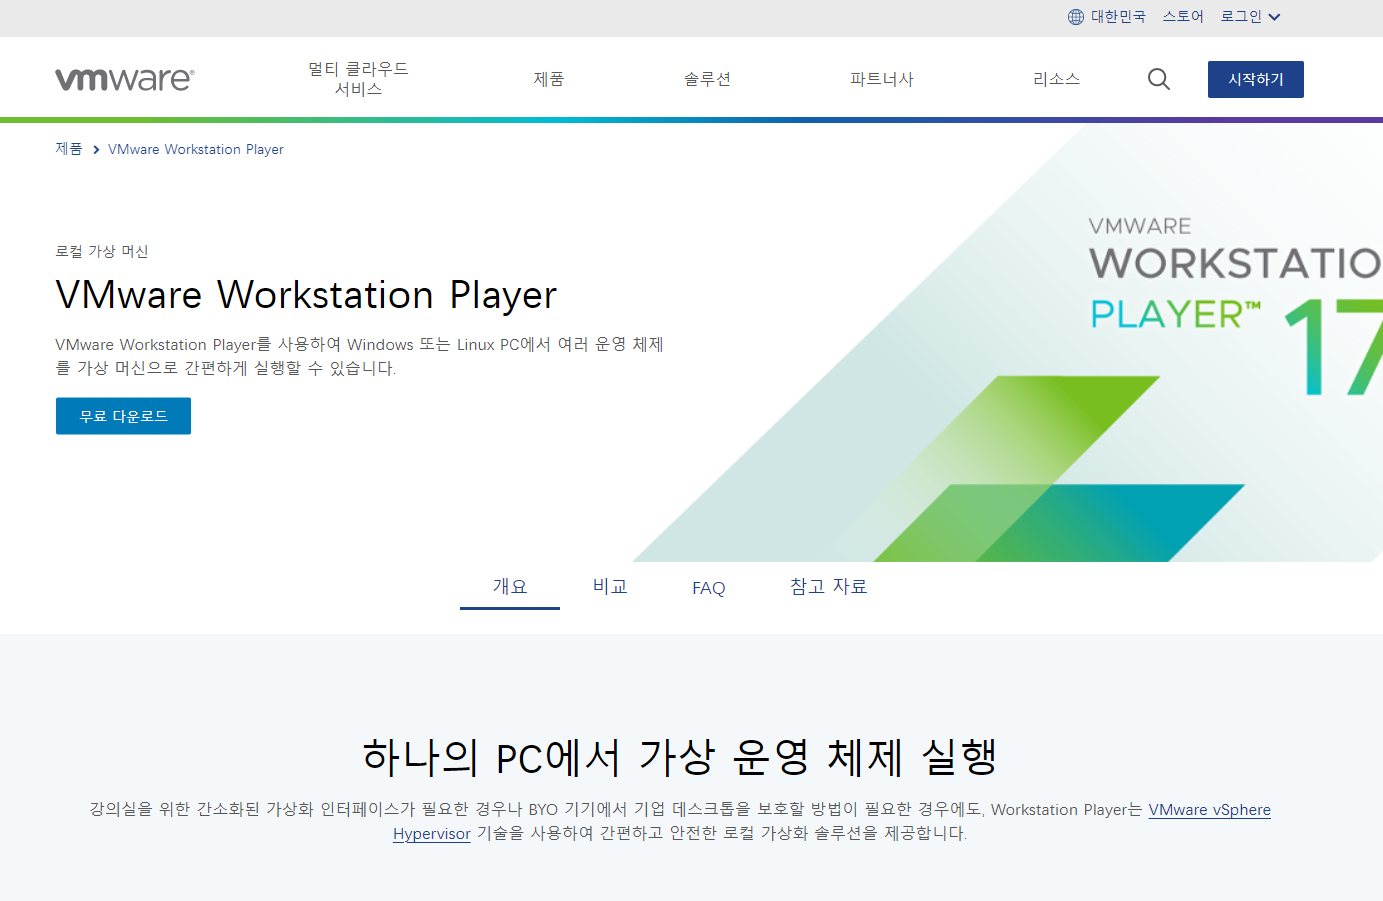This screenshot has width=1383, height=901.
Task: Open the 스토어 link
Action: pyautogui.click(x=1183, y=17)
